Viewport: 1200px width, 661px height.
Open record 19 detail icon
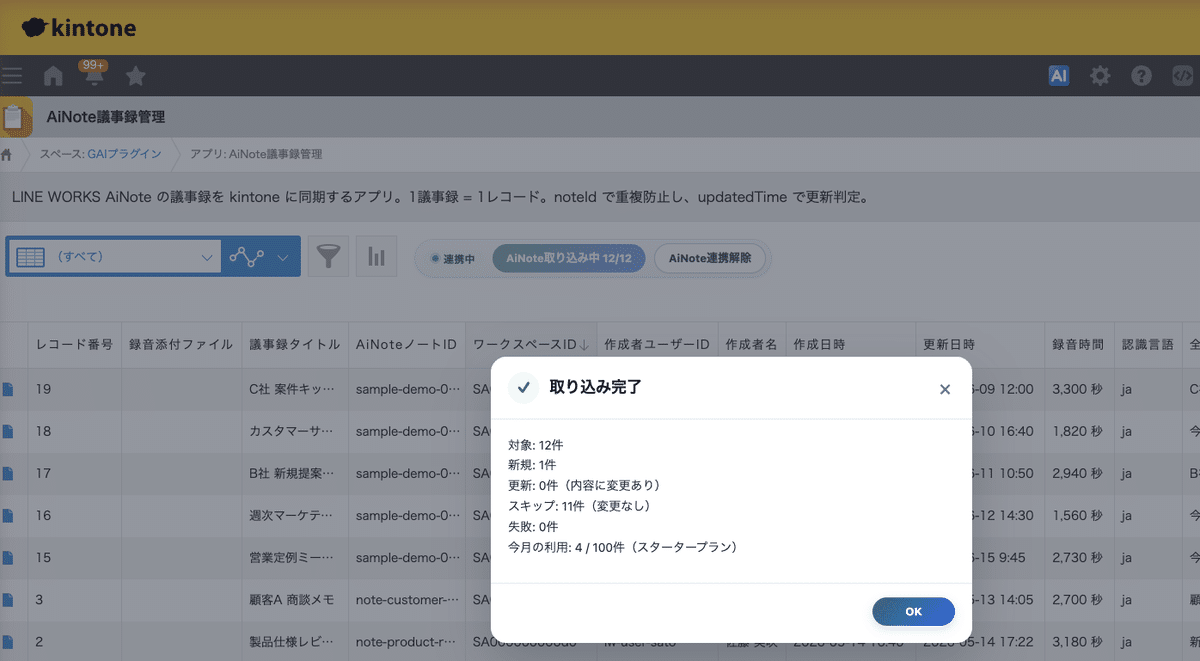8,388
